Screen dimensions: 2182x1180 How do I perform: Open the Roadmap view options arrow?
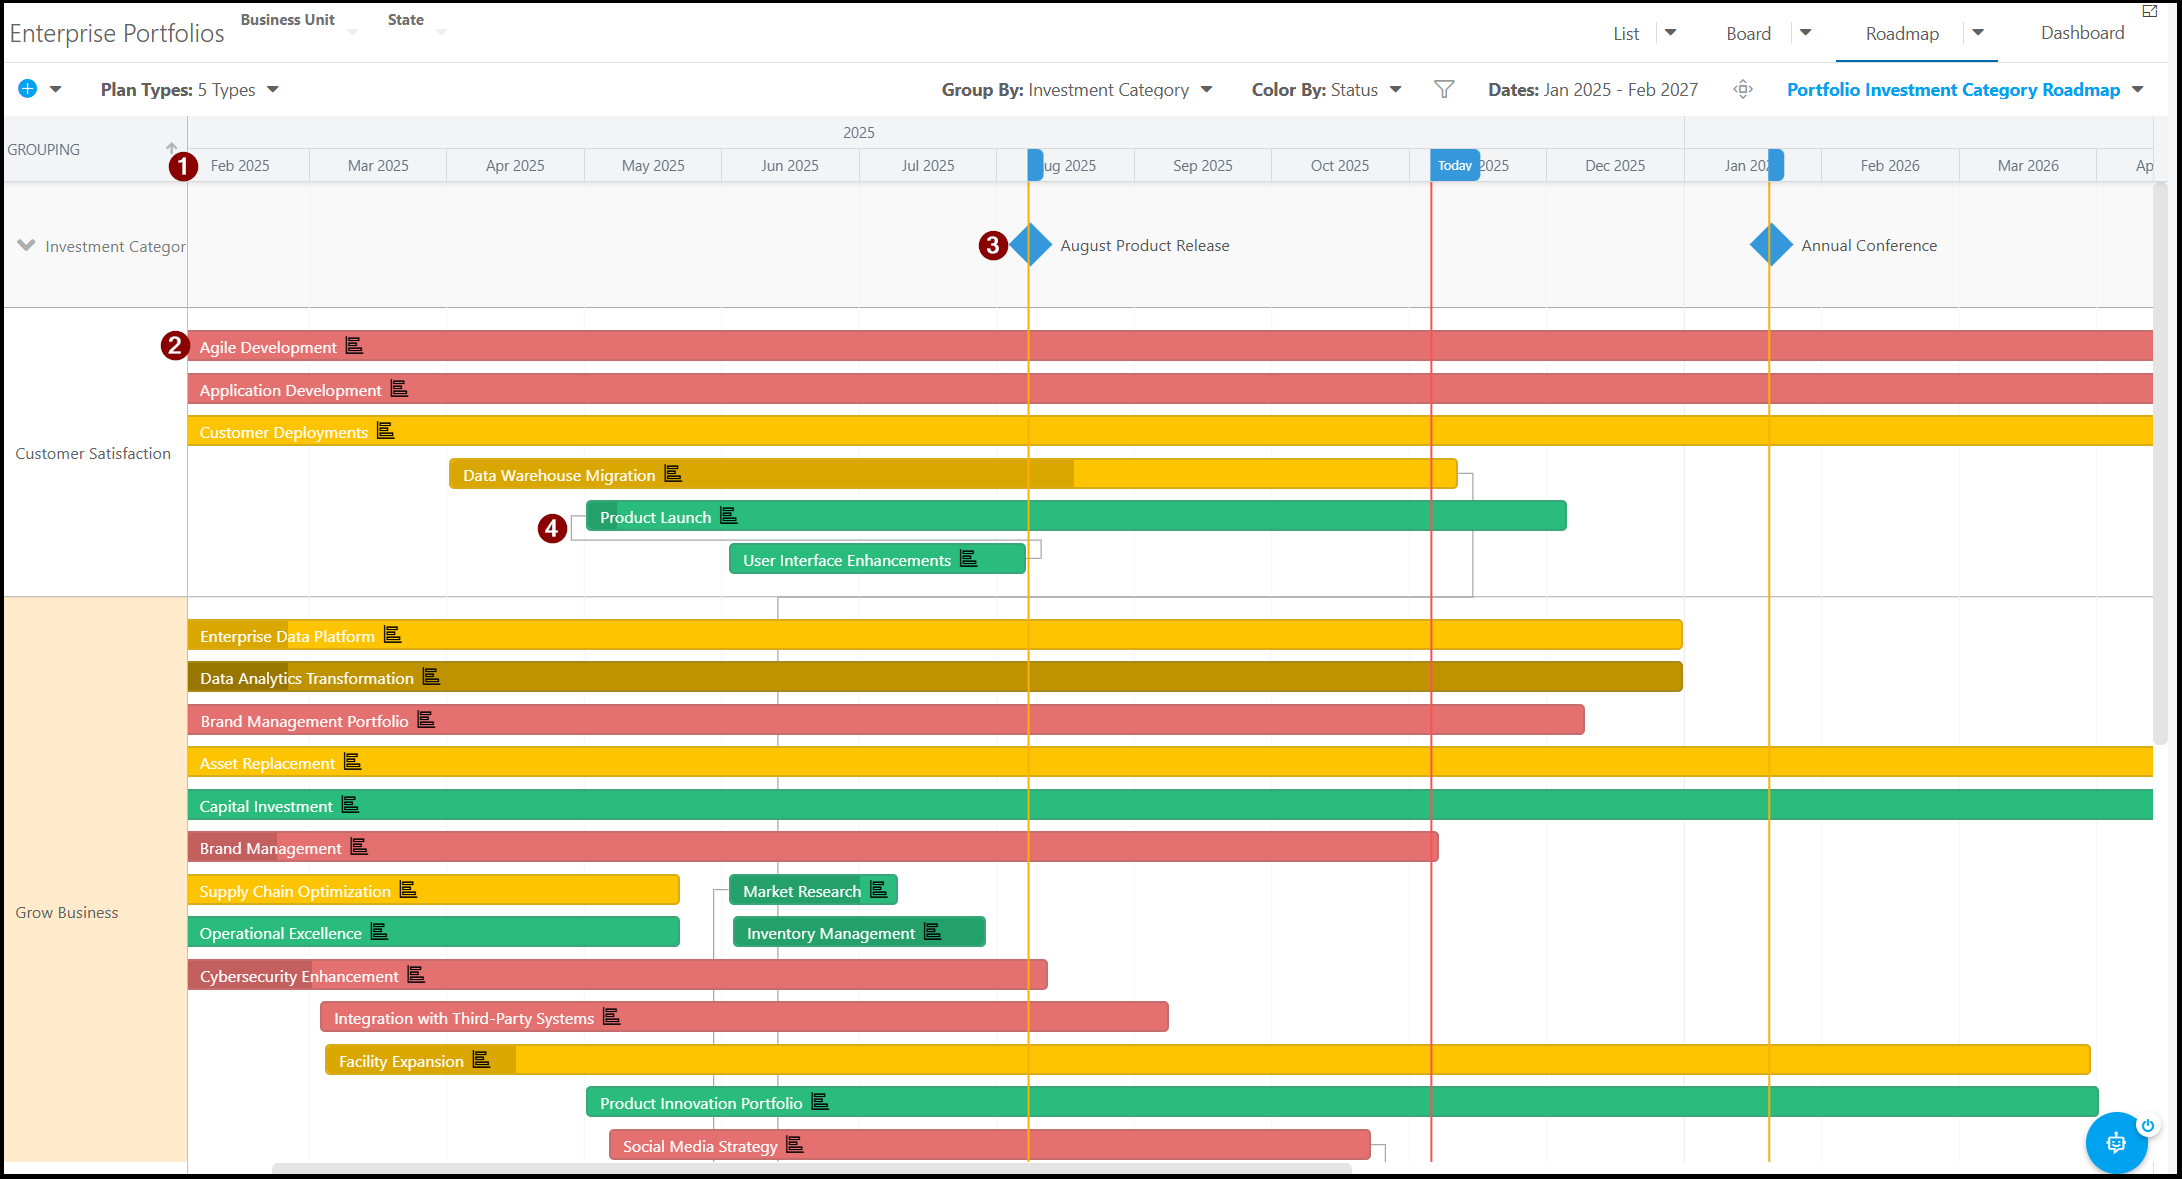tap(1978, 33)
